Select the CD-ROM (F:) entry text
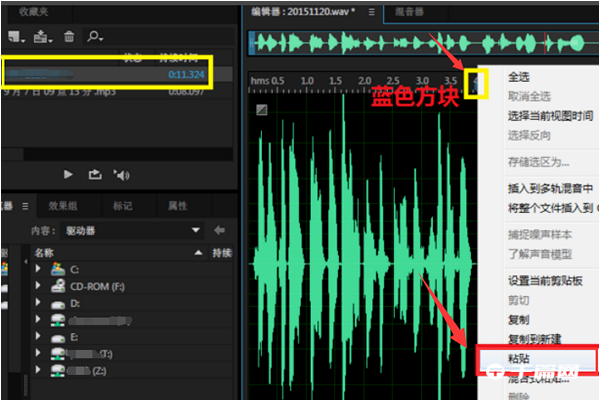The image size is (600, 400). (97, 286)
